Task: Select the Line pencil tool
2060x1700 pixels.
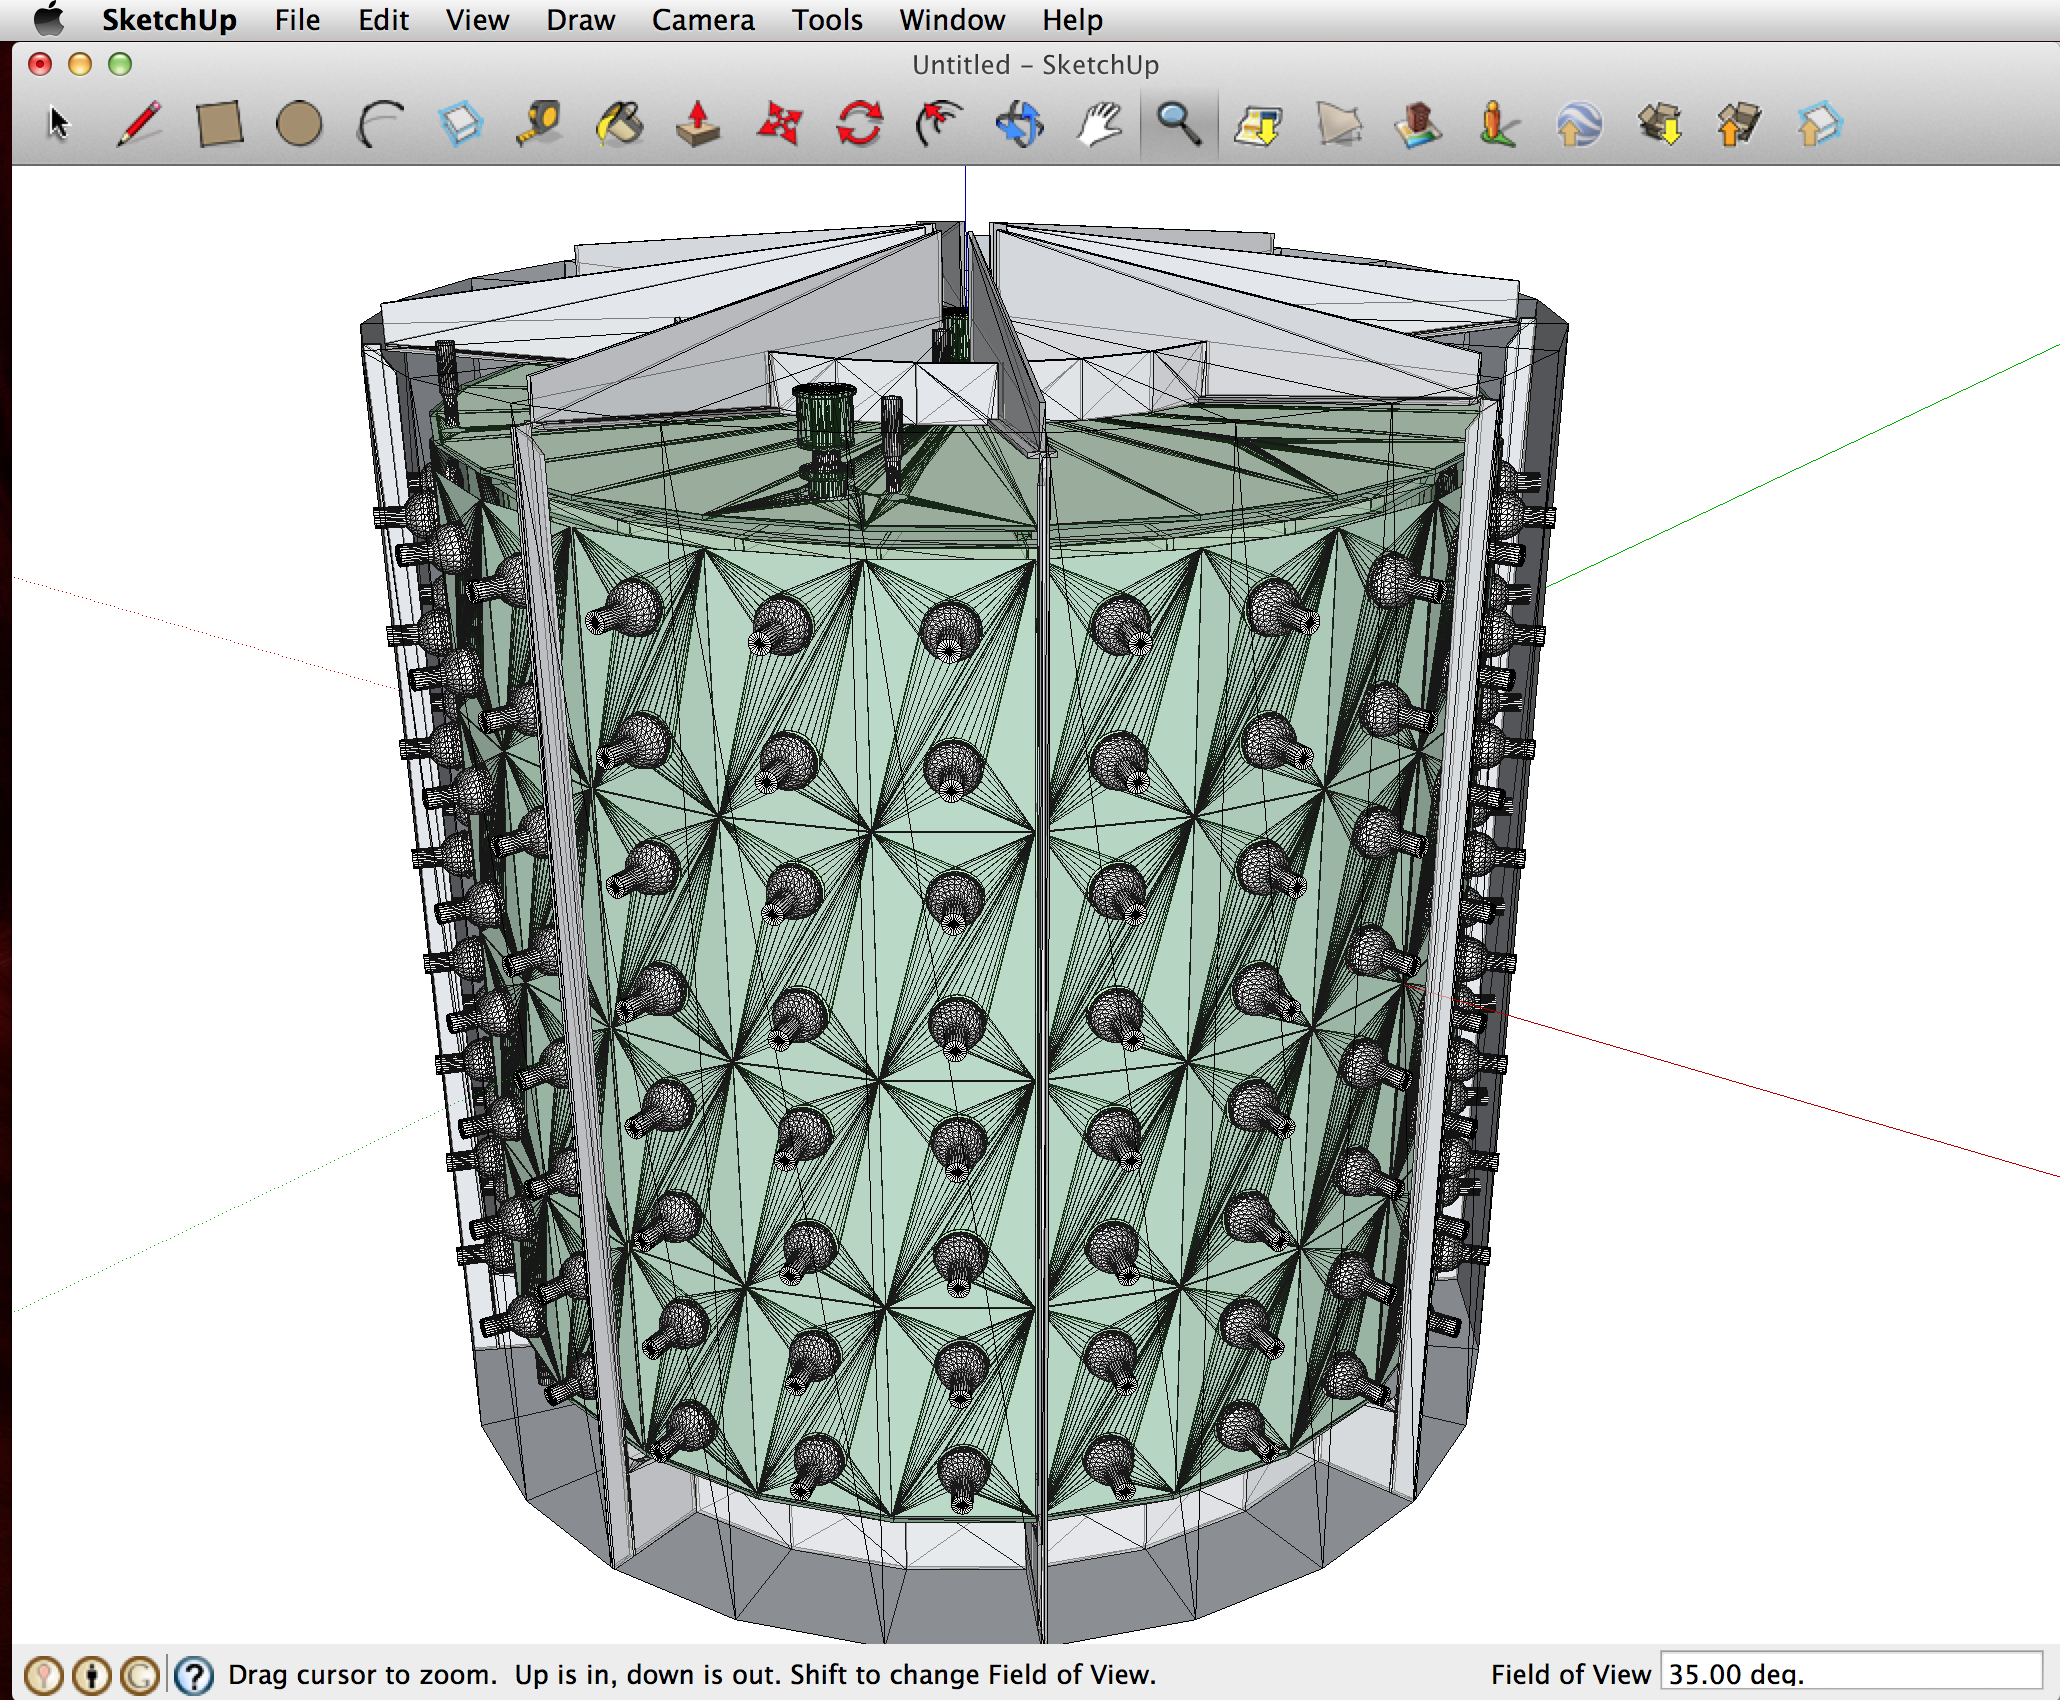Action: pyautogui.click(x=139, y=124)
